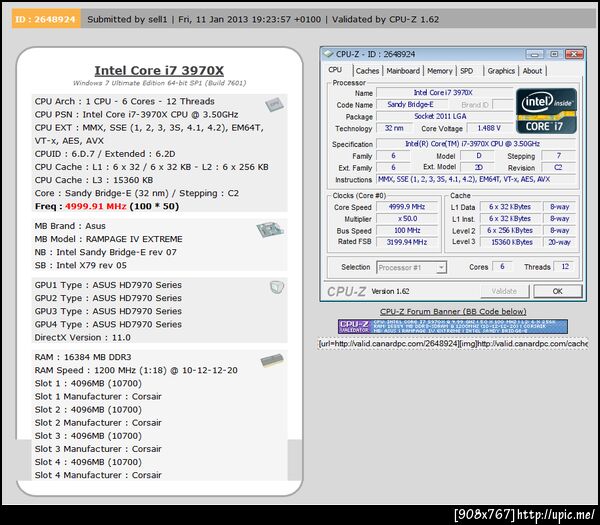The image size is (600, 525).
Task: Open the SPD tab
Action: click(466, 71)
